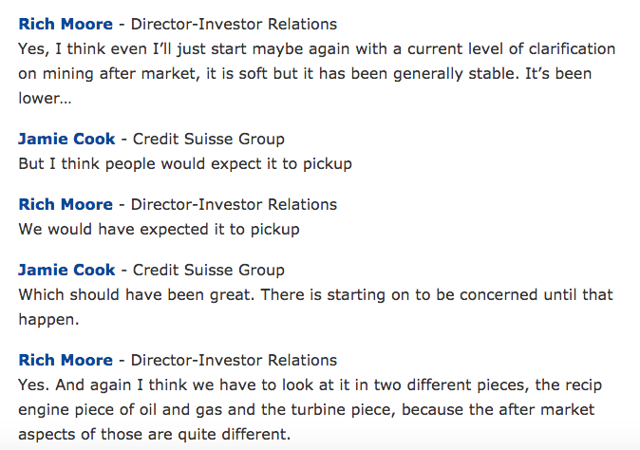Click Director-Investor Relations above 'Yes, I think even'
Screen dimensions: 640x450
(234, 24)
